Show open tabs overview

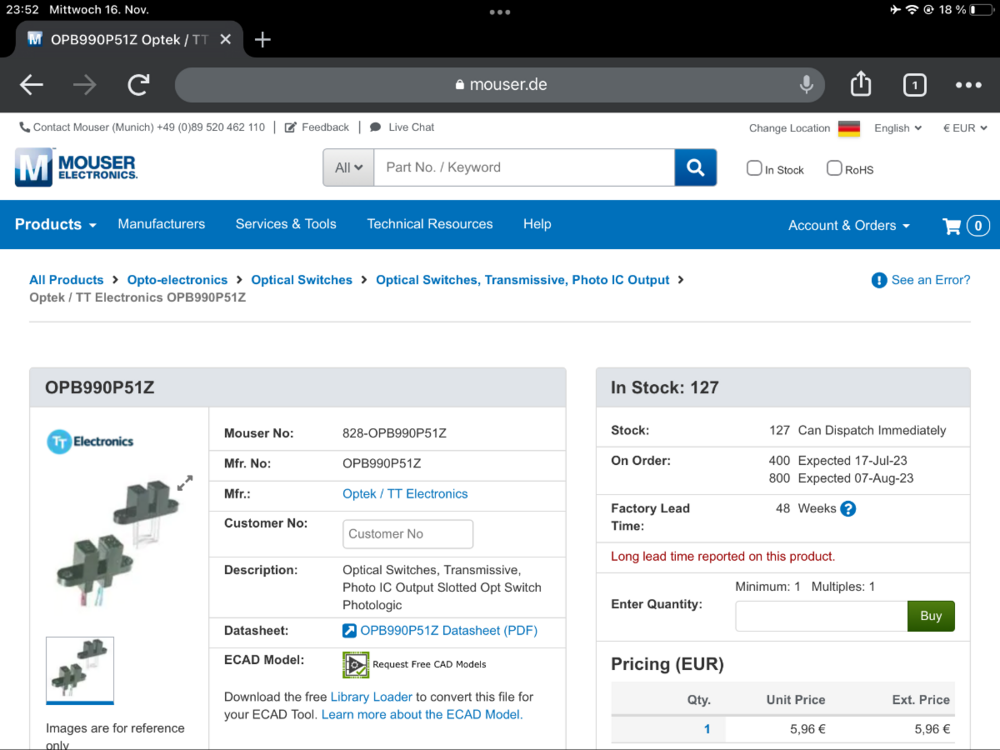pyautogui.click(x=915, y=85)
